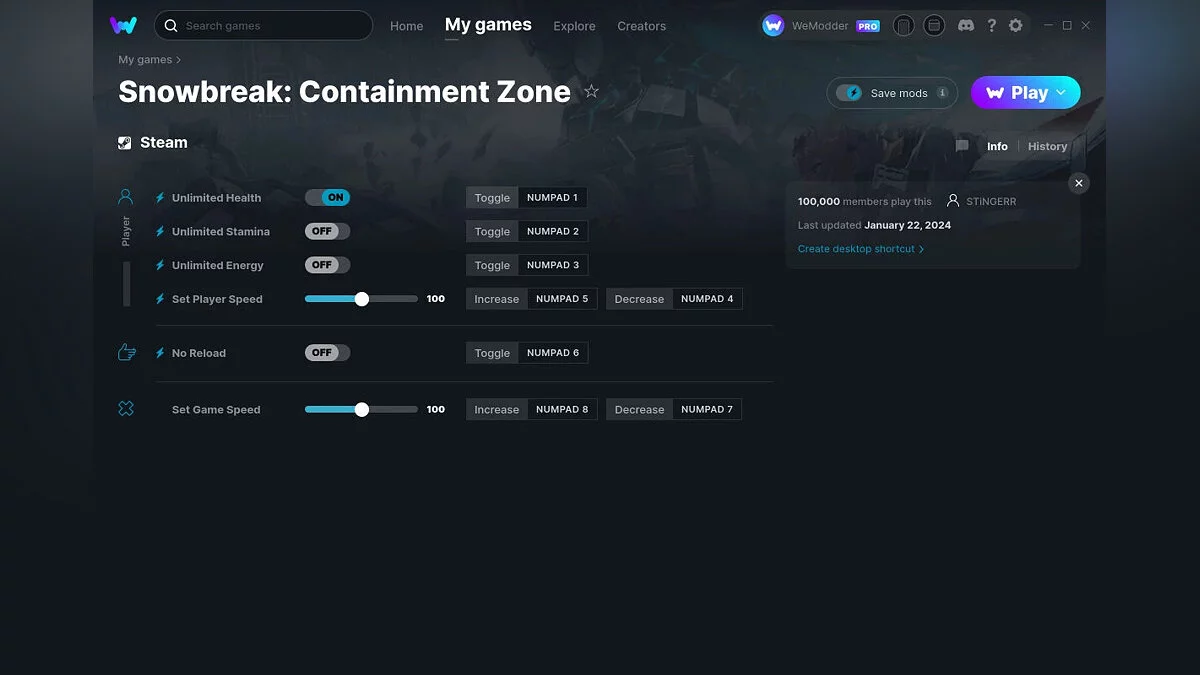Click NUMPAD 6 hotkey for No Reload
This screenshot has width=1200, height=675.
553,353
